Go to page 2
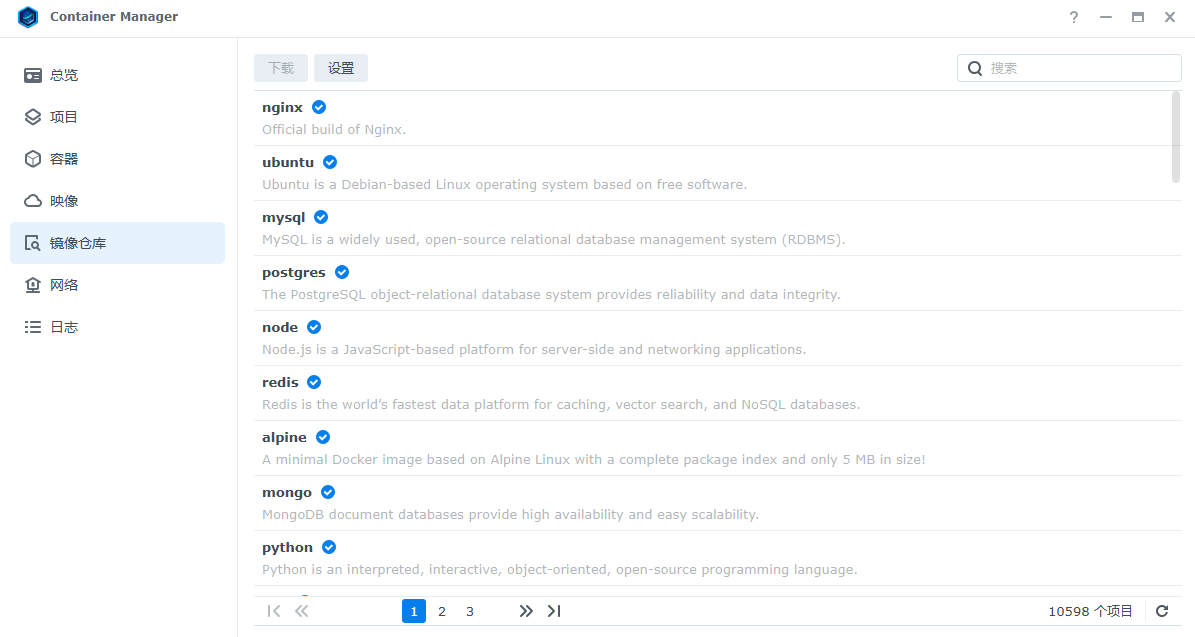Screen dimensions: 1195x637 pos(442,611)
